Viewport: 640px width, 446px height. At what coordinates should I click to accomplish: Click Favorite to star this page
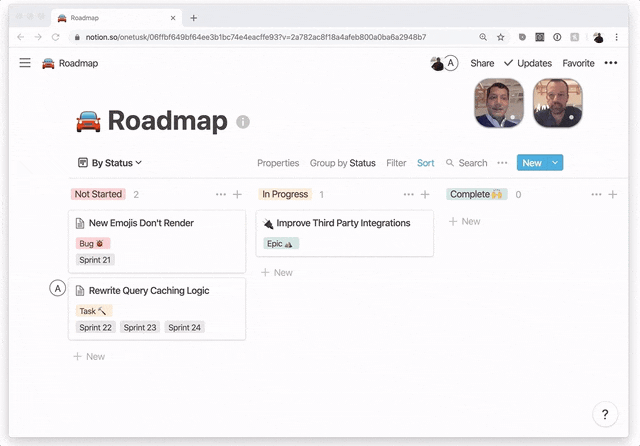[578, 63]
